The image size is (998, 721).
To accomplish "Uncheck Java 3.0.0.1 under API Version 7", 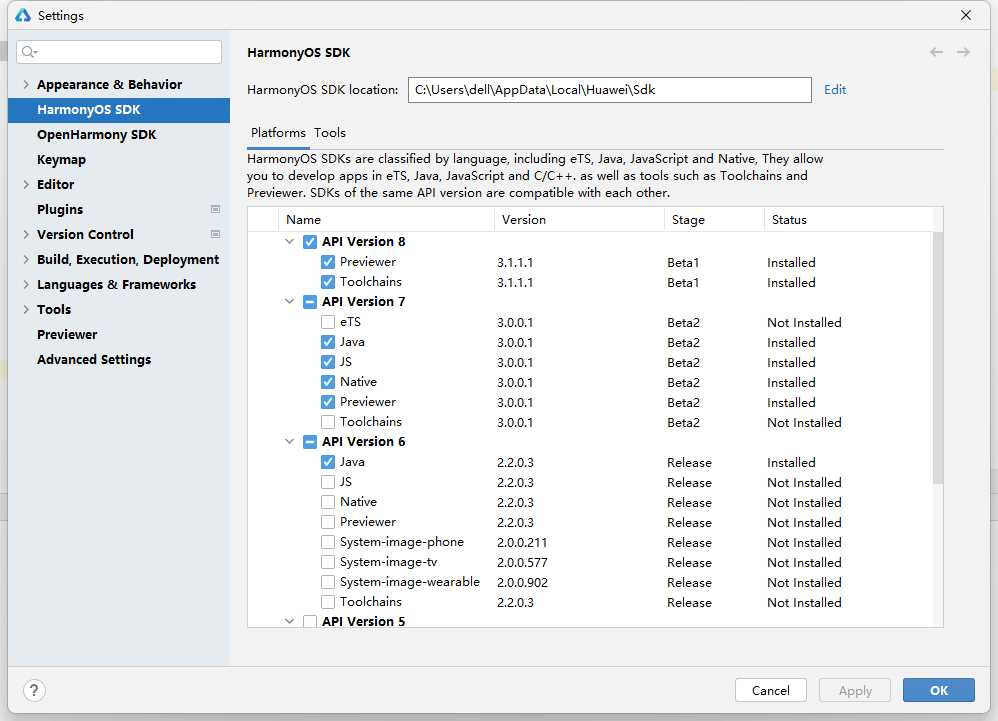I will click(328, 342).
